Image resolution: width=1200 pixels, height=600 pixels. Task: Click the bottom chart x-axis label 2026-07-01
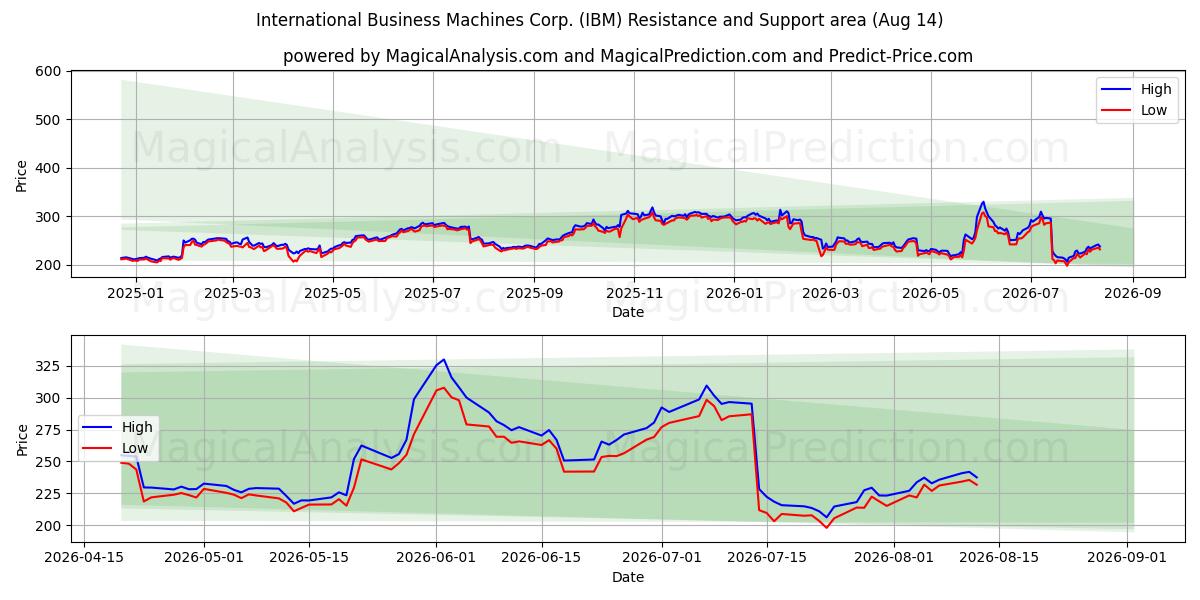point(662,558)
